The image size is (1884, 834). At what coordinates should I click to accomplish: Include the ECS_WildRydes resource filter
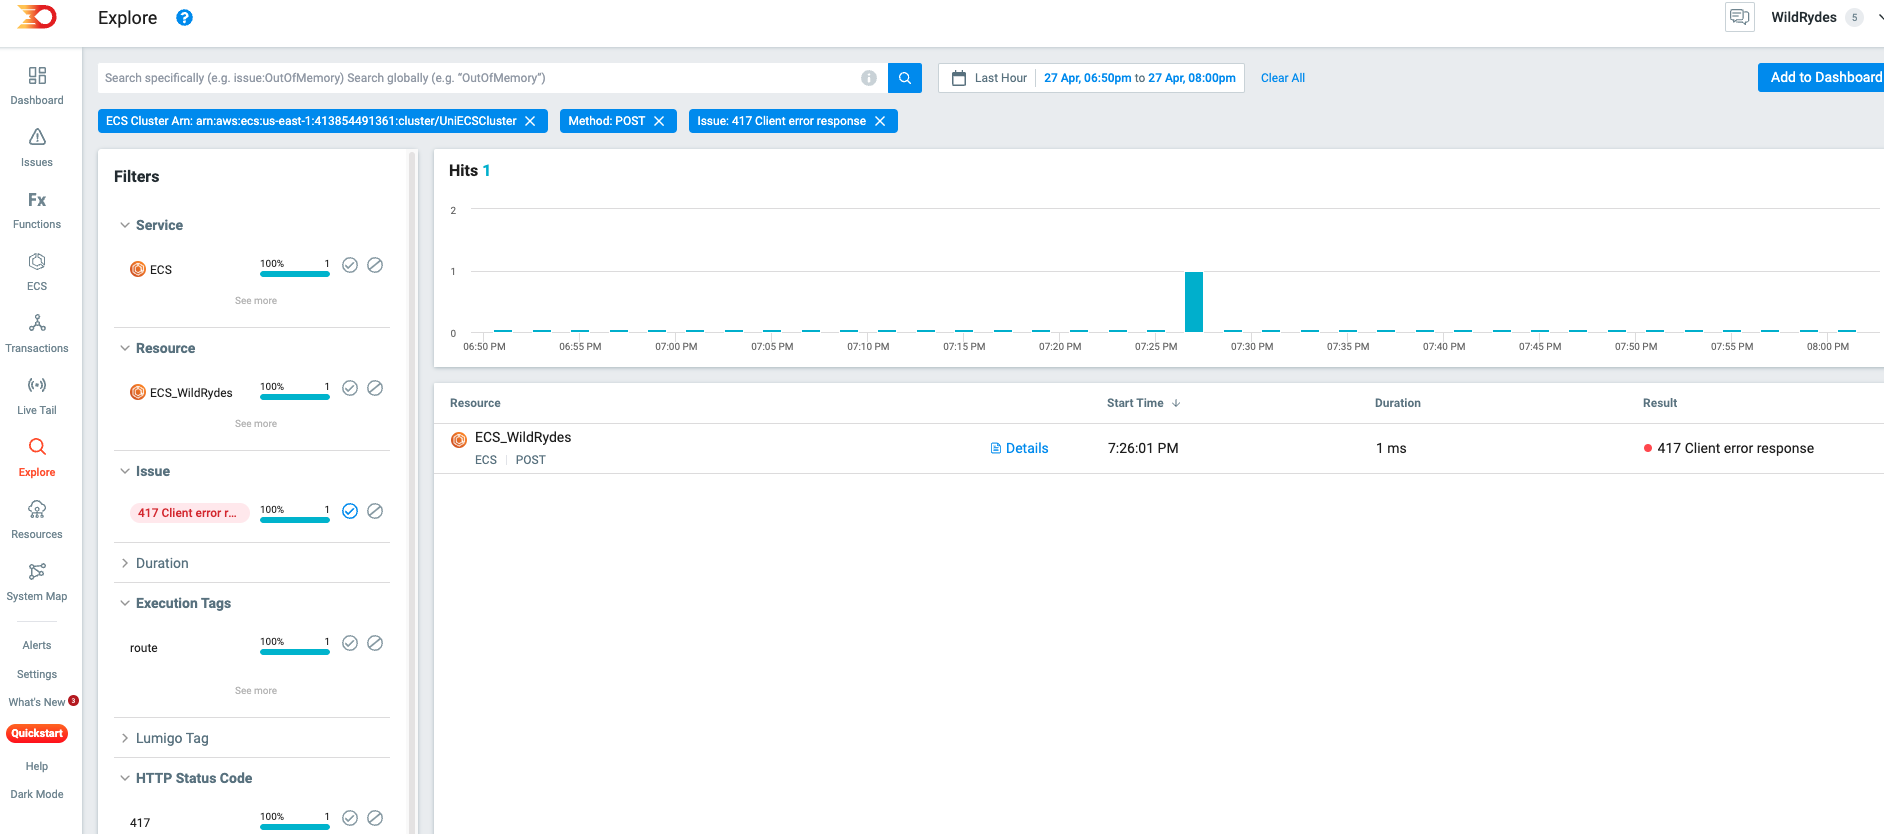[350, 388]
